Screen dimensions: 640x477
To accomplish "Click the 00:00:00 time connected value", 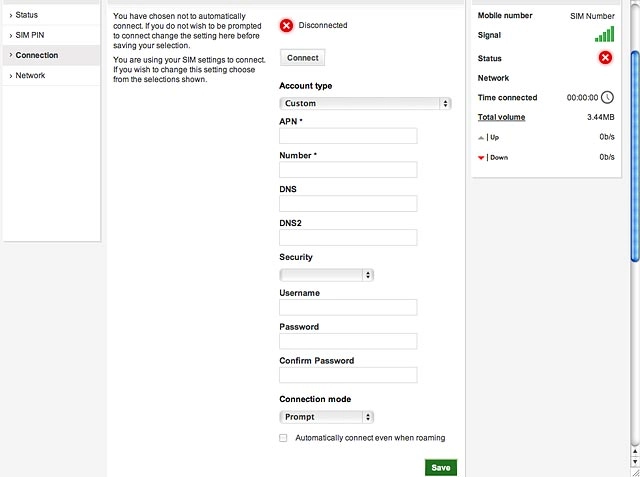I will [x=582, y=98].
